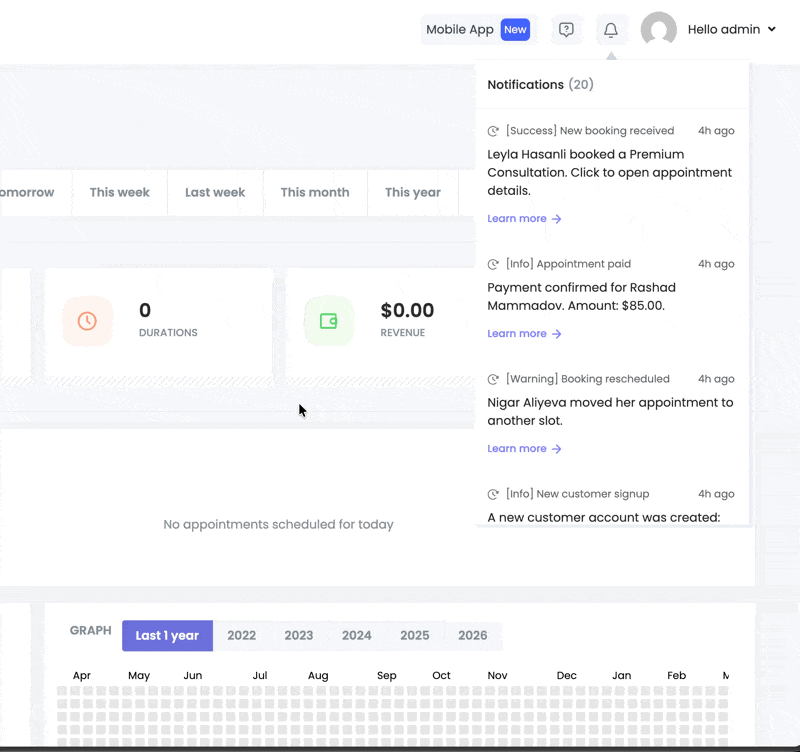Select the Last 1 year graph tab
800x752 pixels.
coord(167,635)
